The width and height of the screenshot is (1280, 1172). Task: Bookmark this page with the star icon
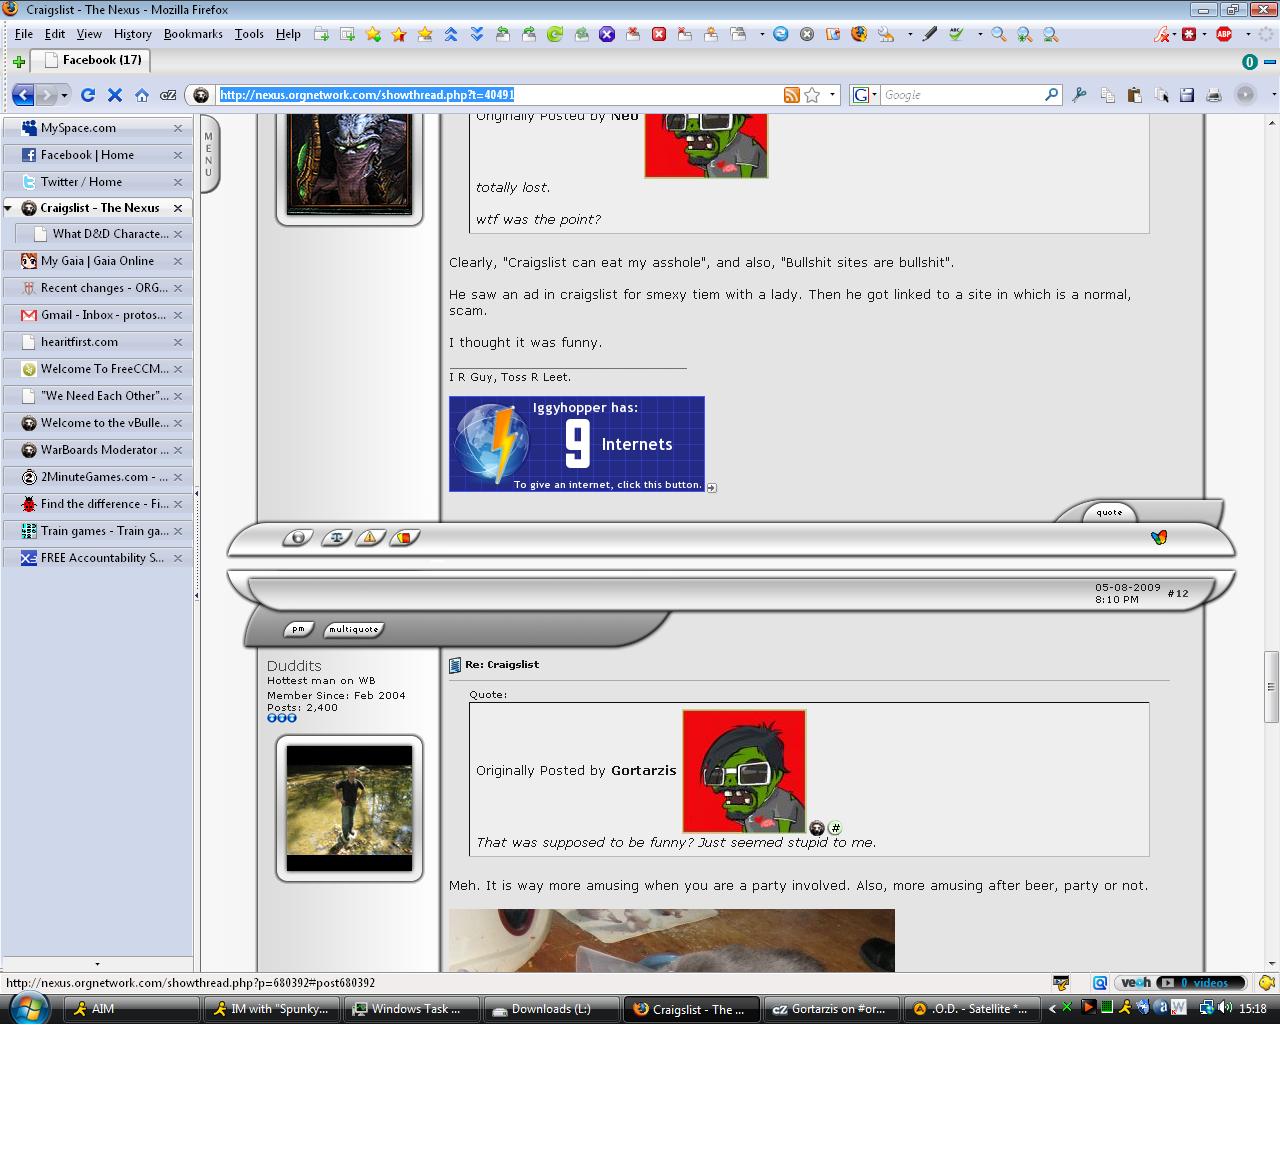coord(812,95)
